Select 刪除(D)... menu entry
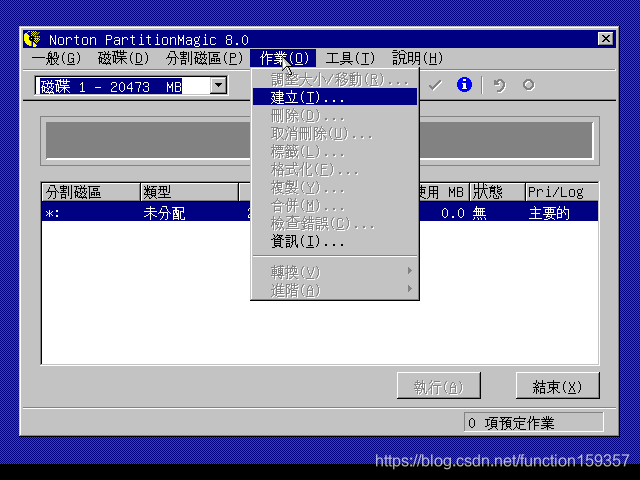 pyautogui.click(x=335, y=116)
